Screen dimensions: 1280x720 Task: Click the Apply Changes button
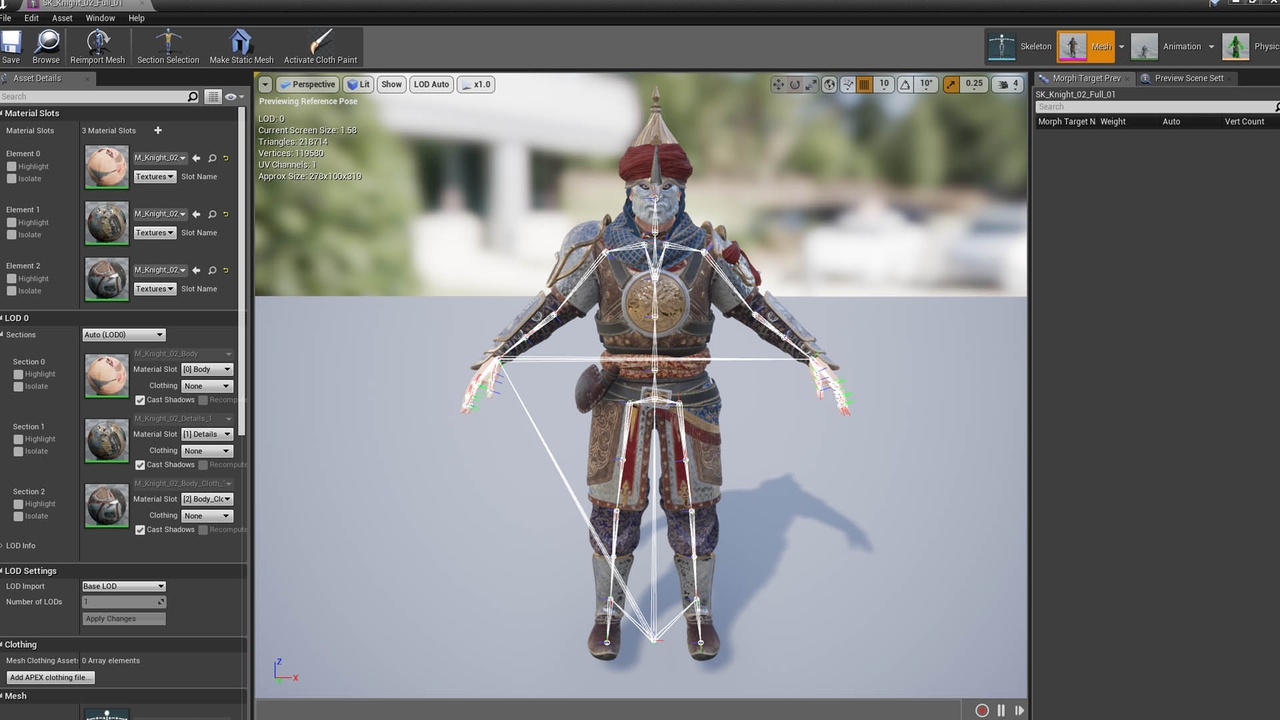(x=124, y=619)
